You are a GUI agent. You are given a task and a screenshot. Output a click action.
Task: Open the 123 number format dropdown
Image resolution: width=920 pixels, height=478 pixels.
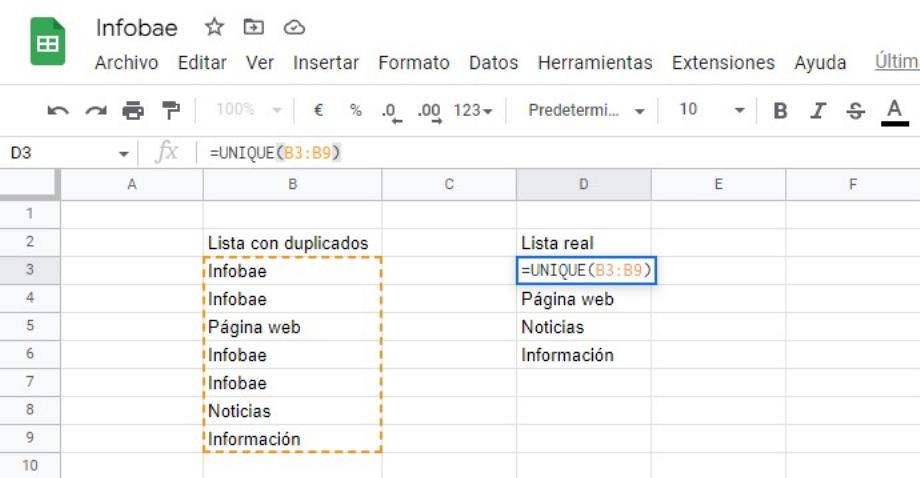pos(473,110)
